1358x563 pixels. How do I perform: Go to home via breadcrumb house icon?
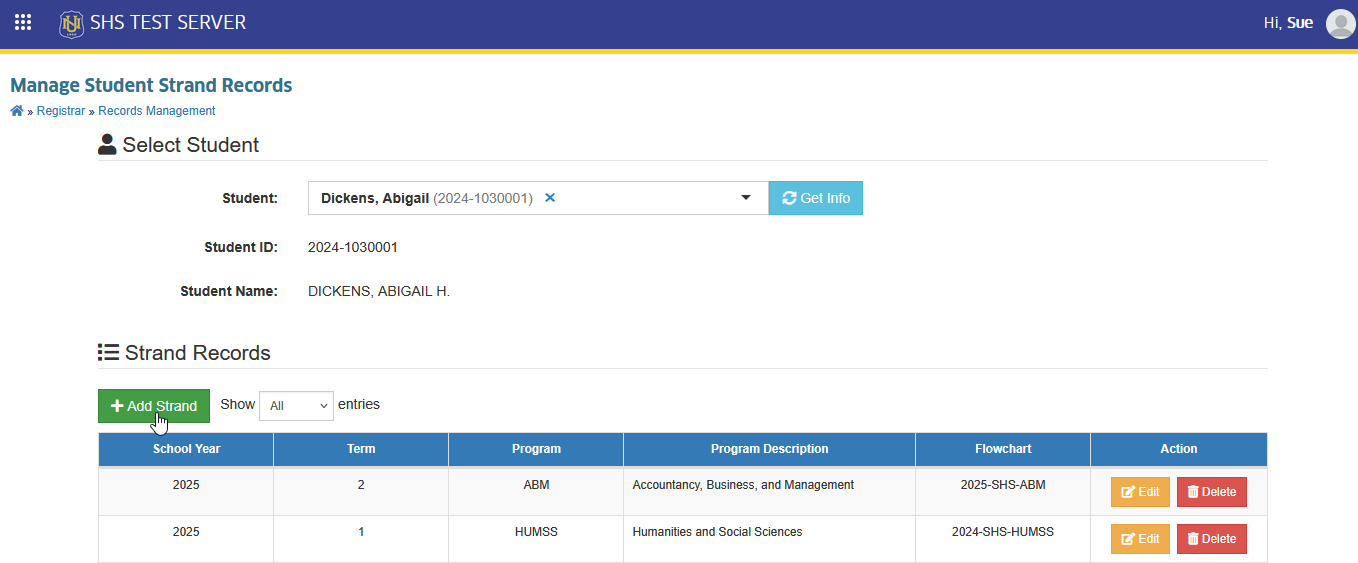pyautogui.click(x=17, y=111)
